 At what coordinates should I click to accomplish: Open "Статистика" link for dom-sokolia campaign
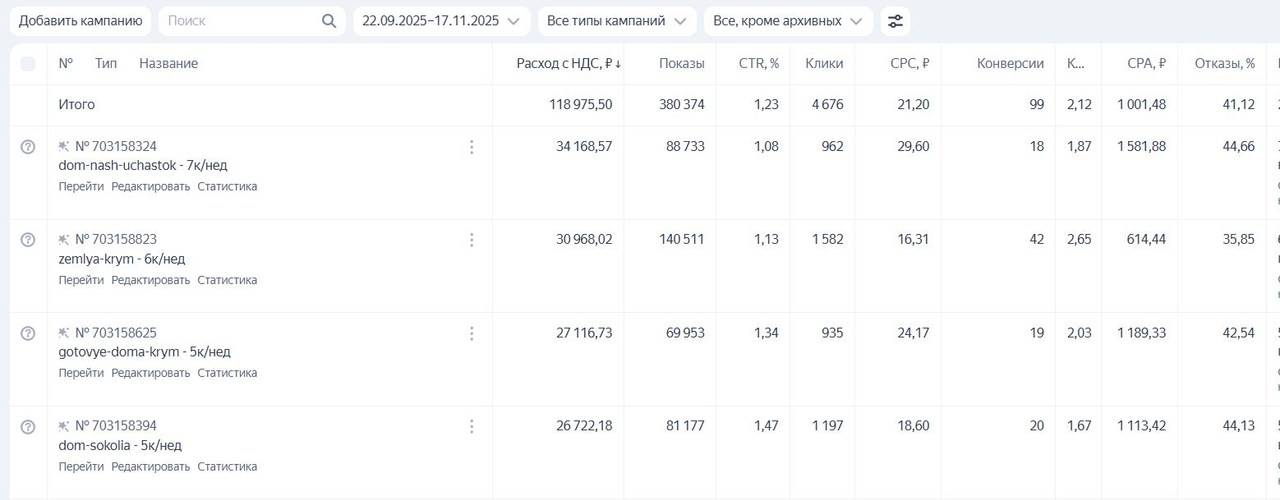227,467
